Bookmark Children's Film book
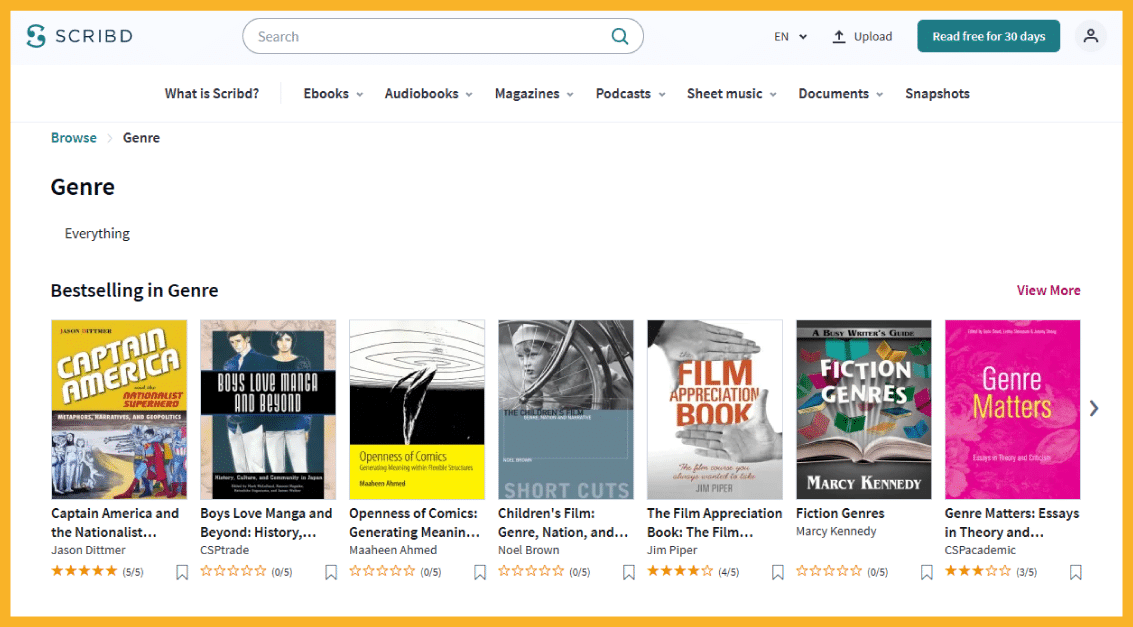The height and width of the screenshot is (627, 1133). point(629,572)
